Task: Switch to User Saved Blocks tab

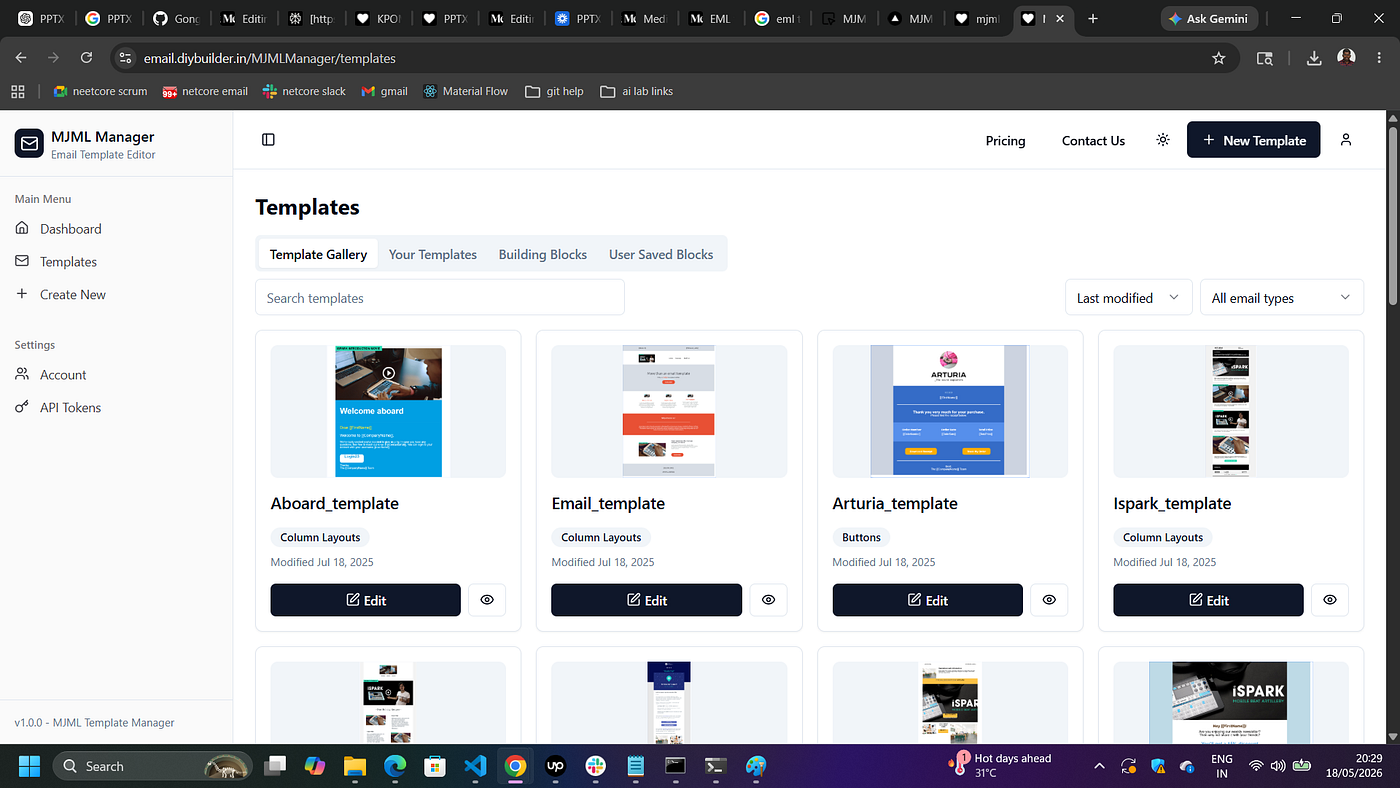Action: pos(661,254)
